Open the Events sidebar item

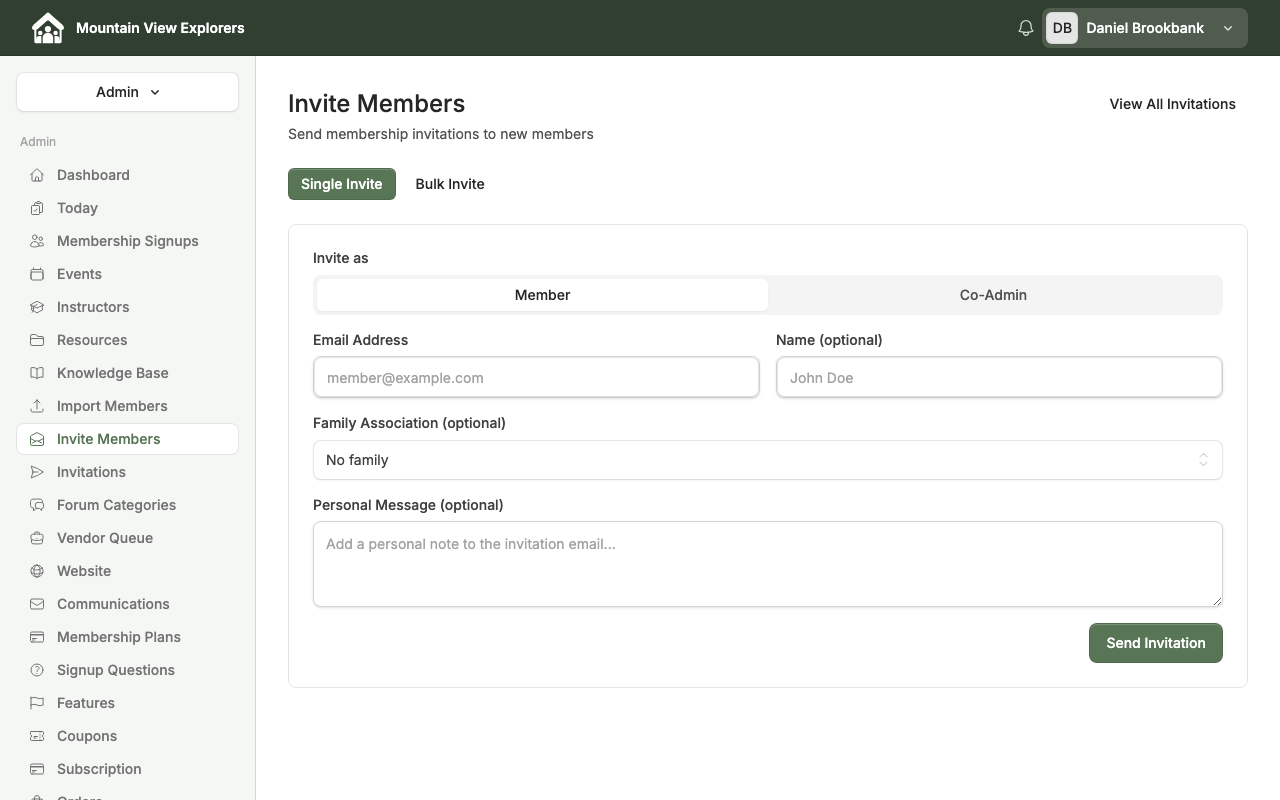pos(127,274)
